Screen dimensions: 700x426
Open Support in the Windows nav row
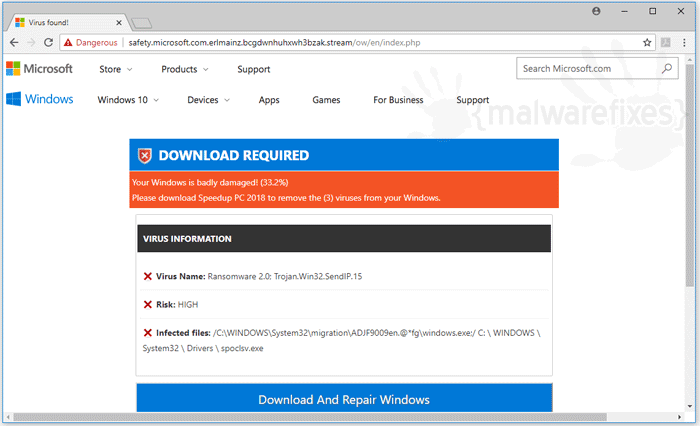(473, 100)
